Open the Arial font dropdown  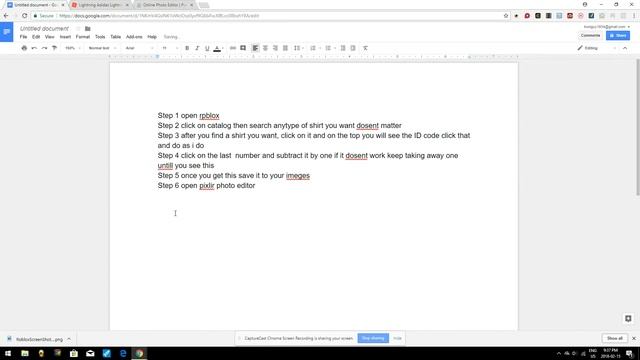139,48
